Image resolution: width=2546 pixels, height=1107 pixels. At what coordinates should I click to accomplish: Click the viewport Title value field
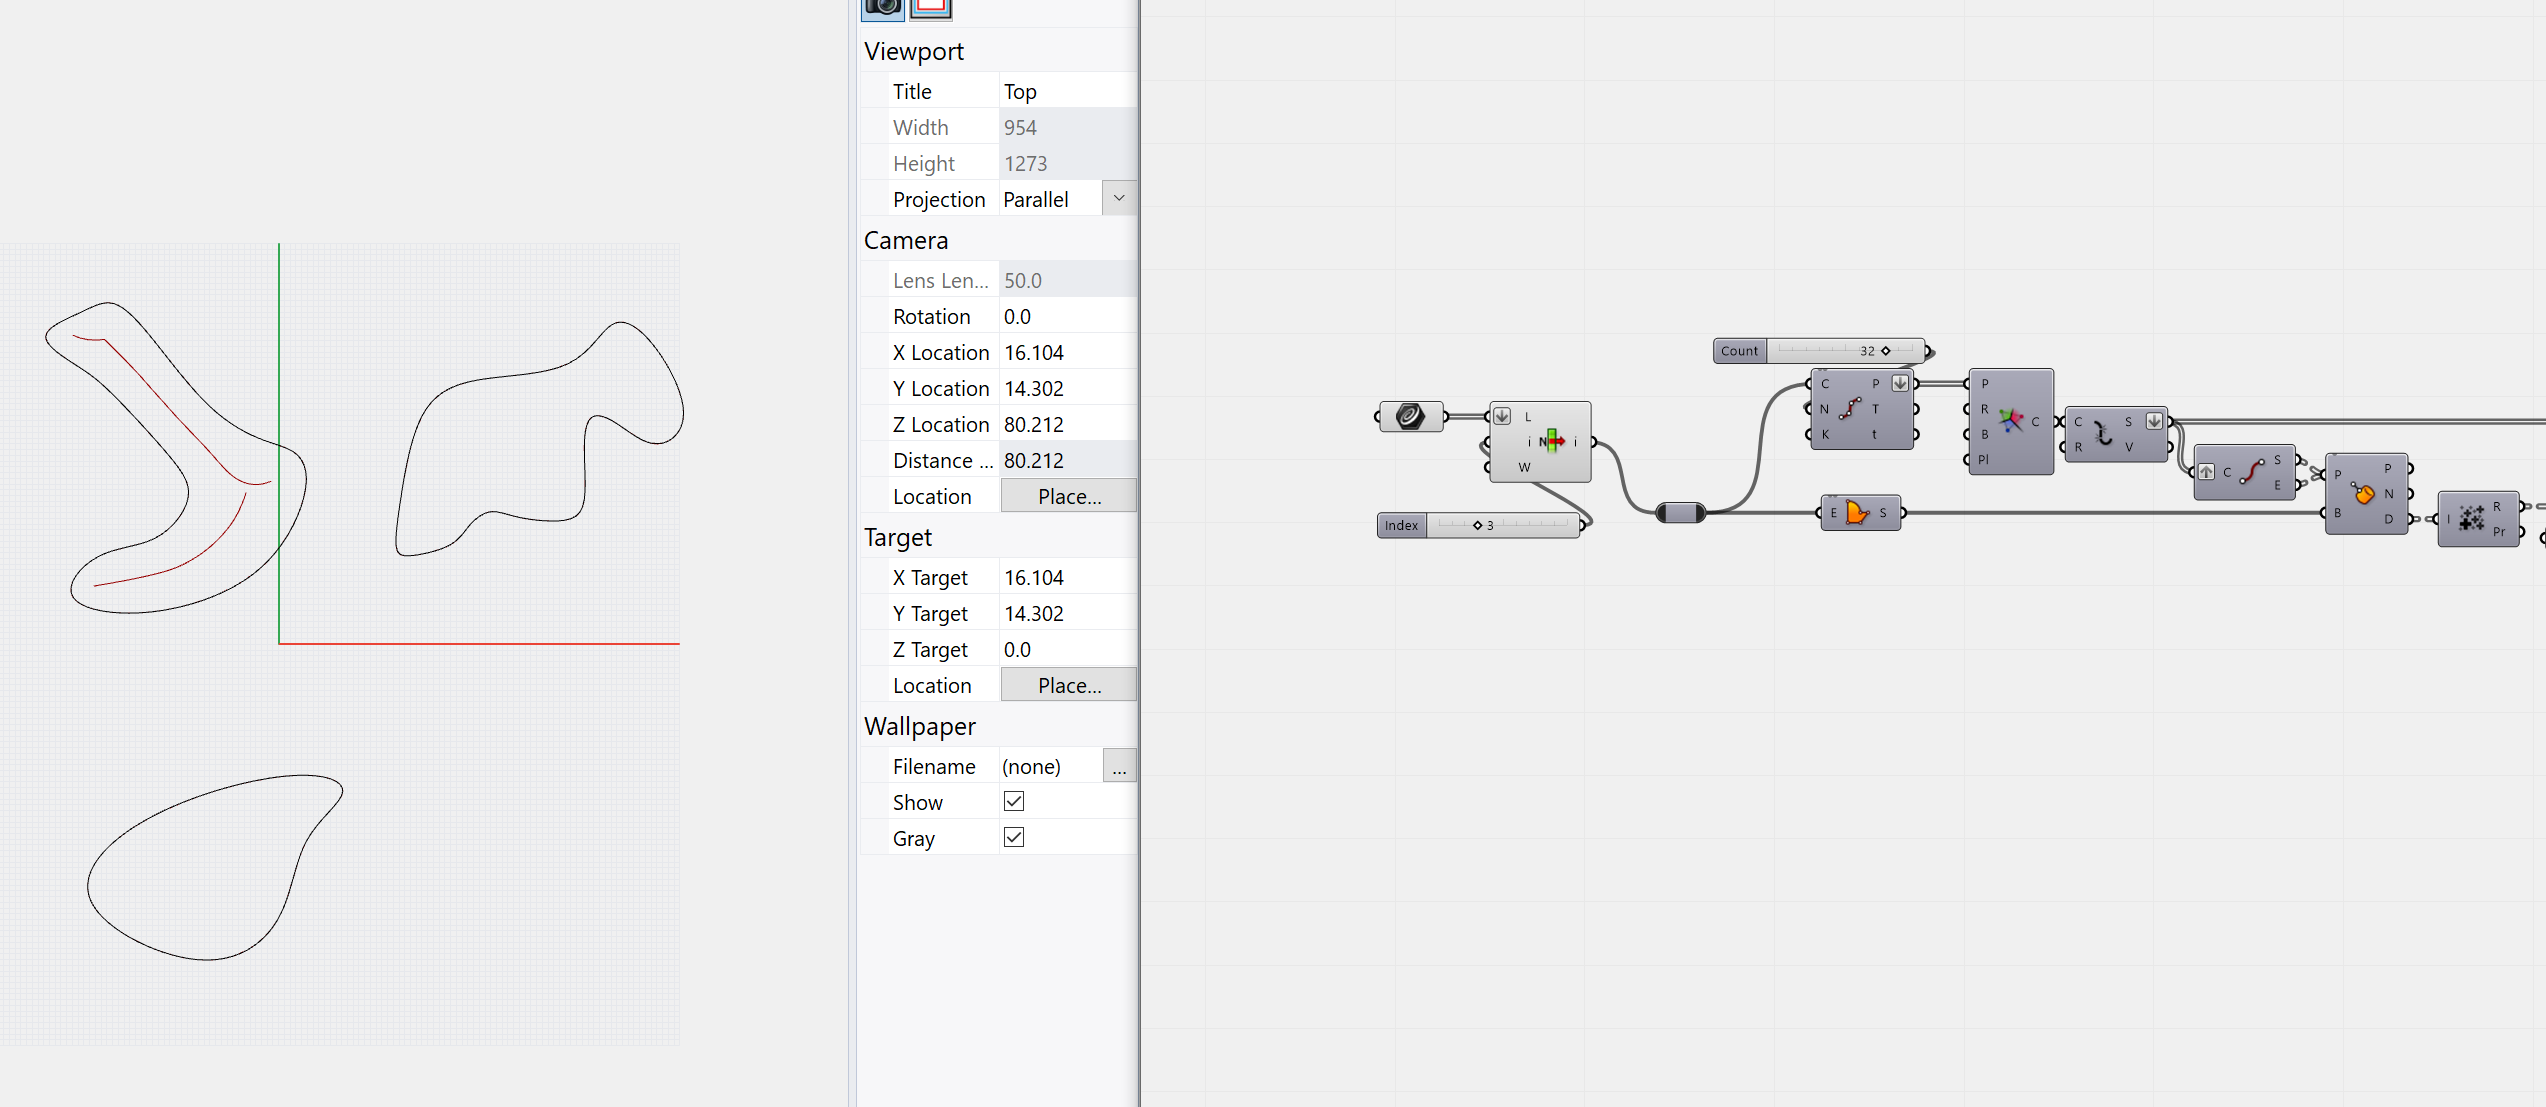(1066, 91)
